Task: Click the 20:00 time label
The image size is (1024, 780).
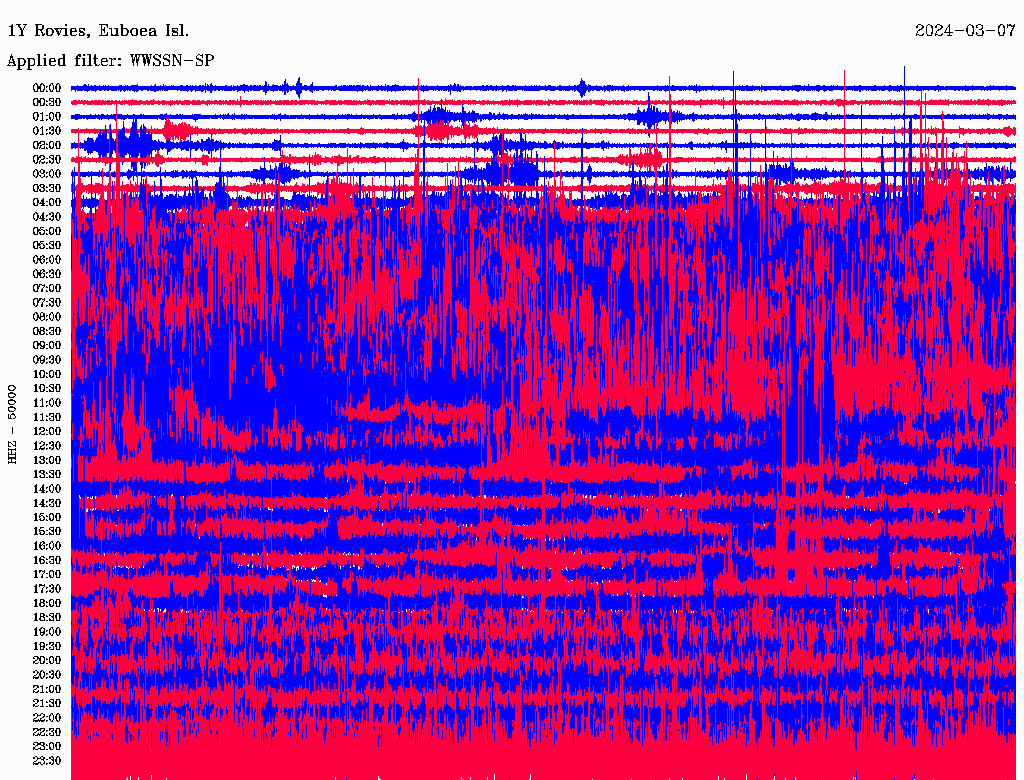Action: 47,660
